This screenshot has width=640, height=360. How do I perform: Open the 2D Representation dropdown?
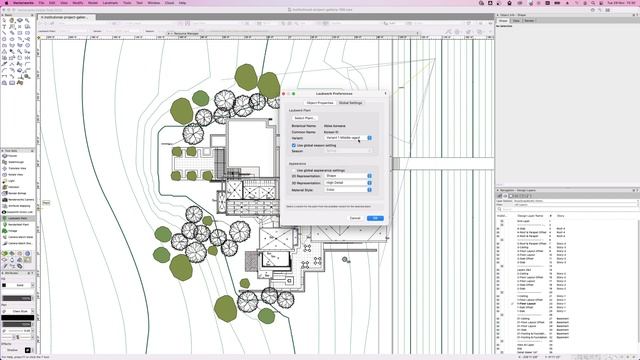(348, 176)
